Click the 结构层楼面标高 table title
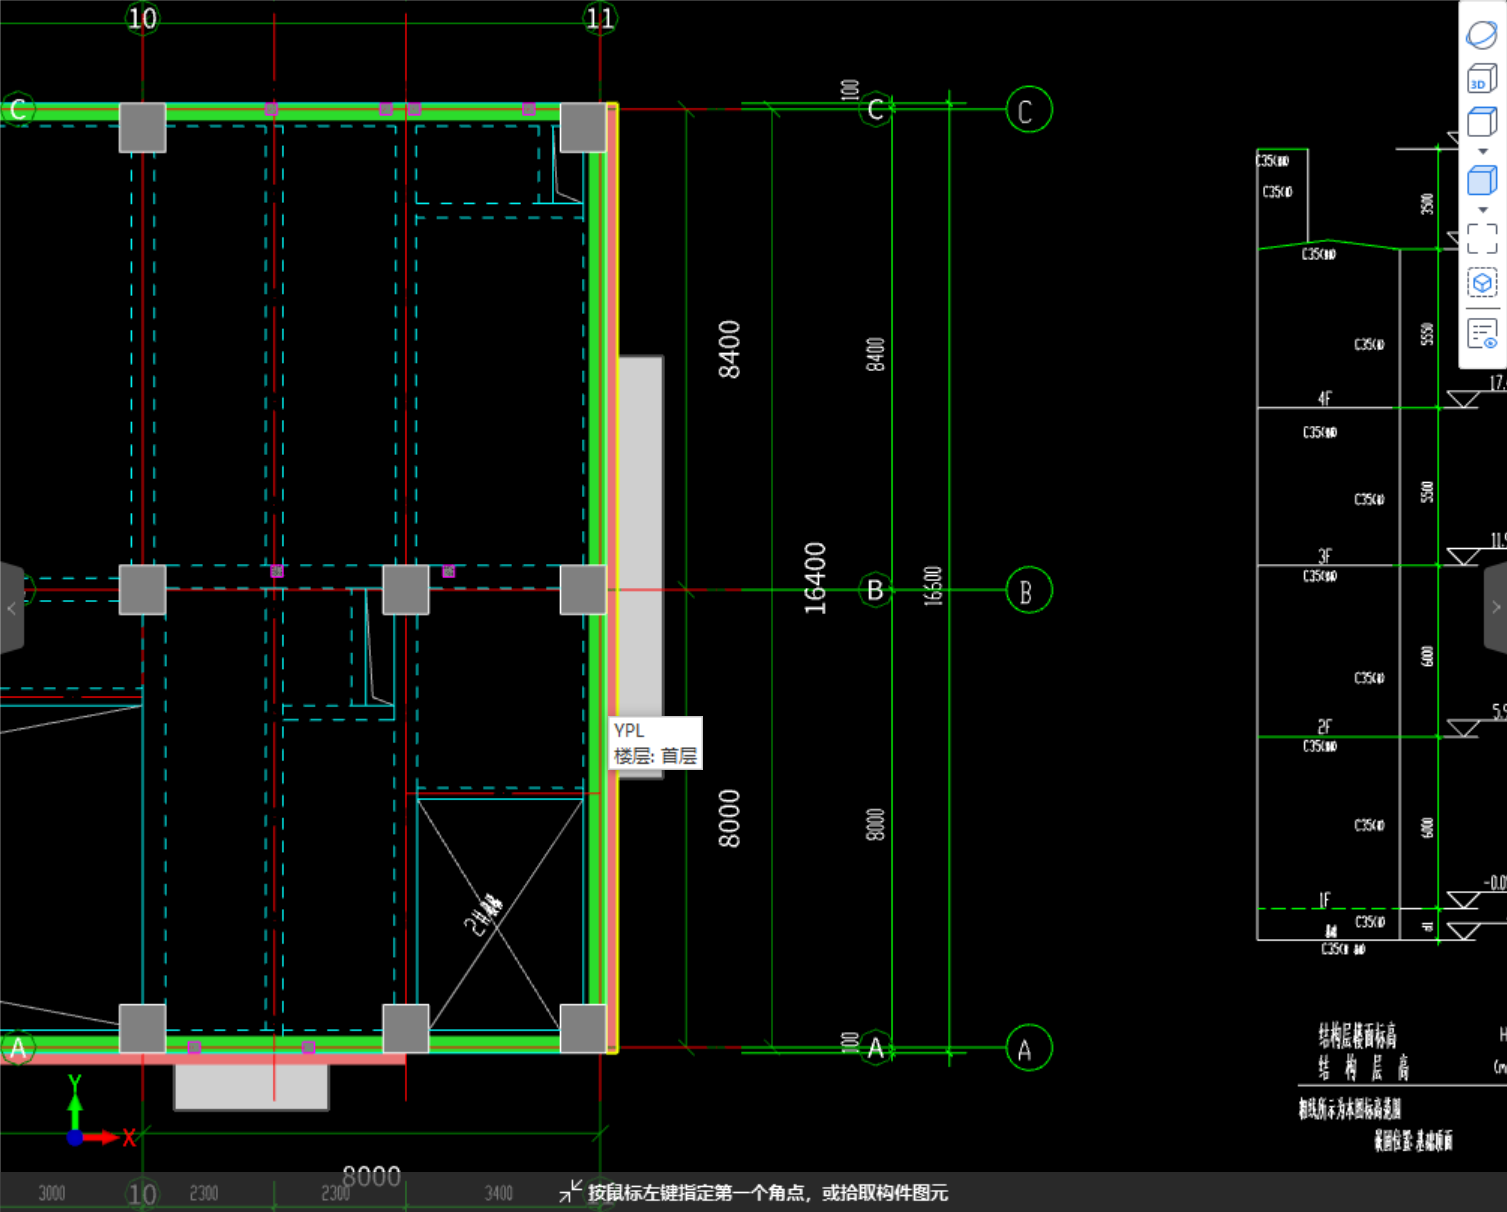This screenshot has height=1212, width=1507. 1357,1035
